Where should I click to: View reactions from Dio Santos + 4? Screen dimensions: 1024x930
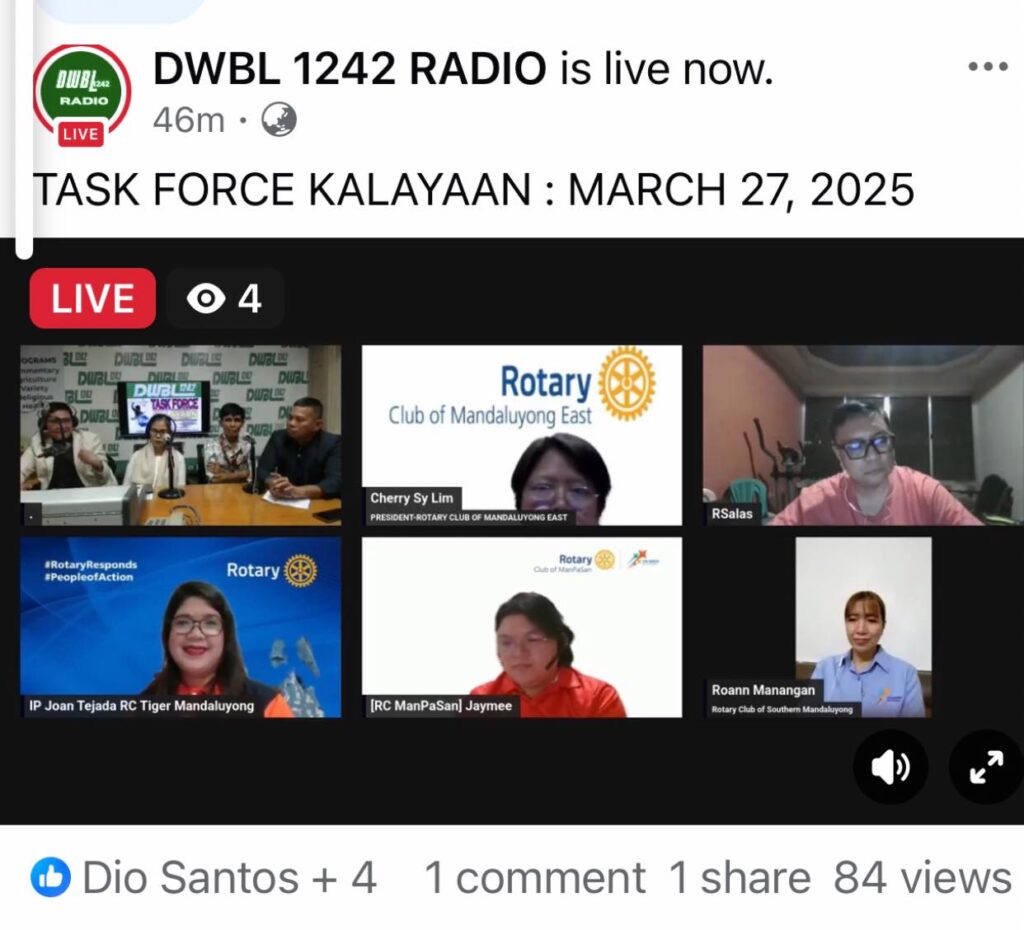click(x=229, y=877)
